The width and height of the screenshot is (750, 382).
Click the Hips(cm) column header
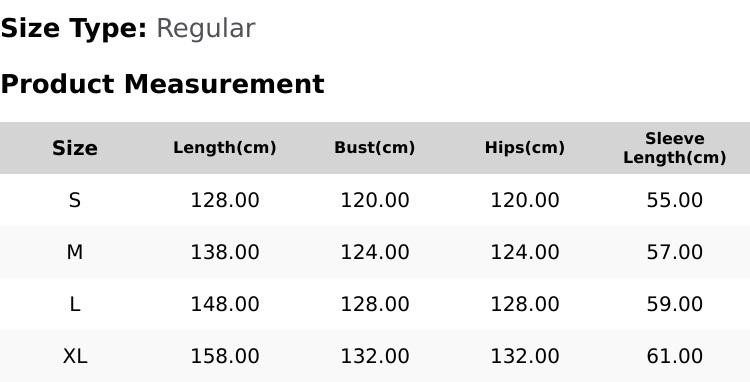525,148
